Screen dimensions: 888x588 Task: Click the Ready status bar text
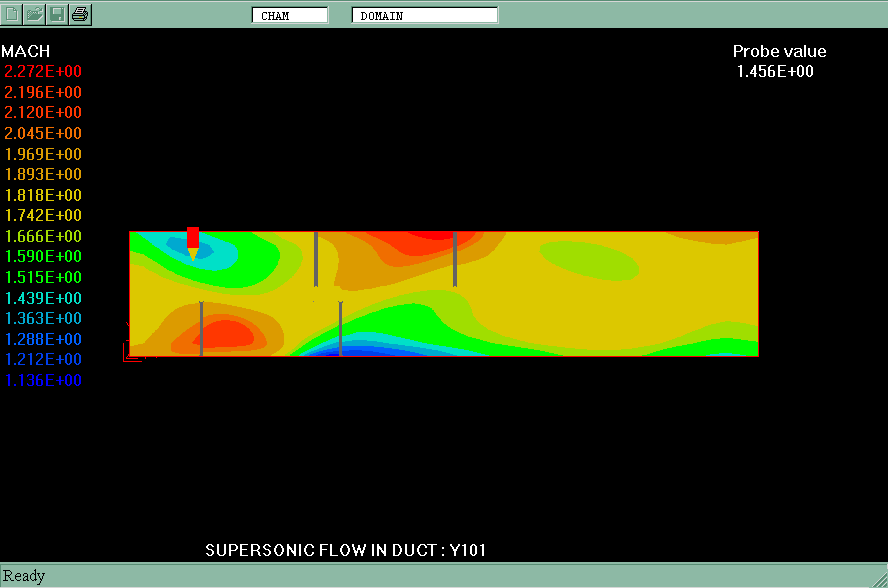click(24, 576)
